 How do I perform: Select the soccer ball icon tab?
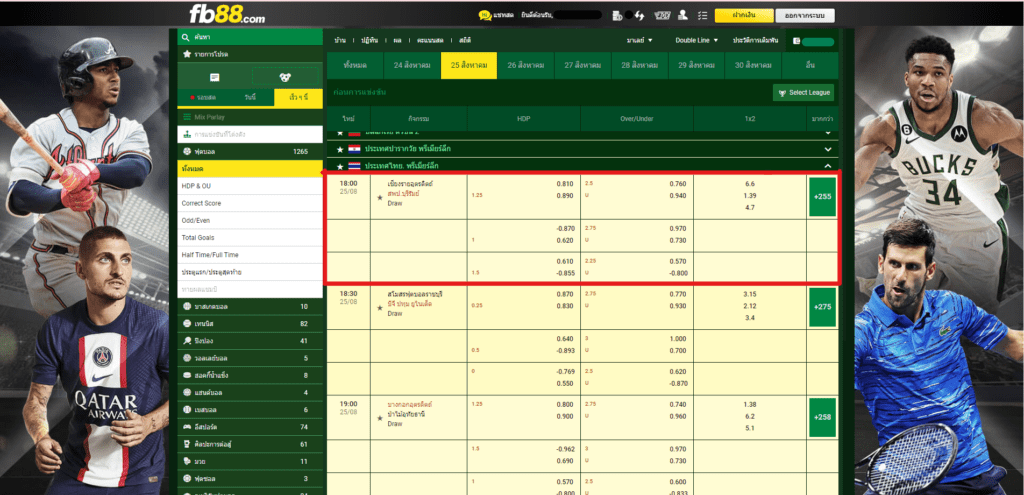click(x=285, y=77)
